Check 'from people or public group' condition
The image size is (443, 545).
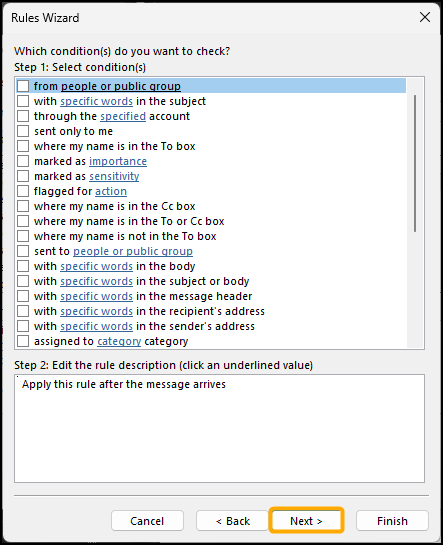23,86
